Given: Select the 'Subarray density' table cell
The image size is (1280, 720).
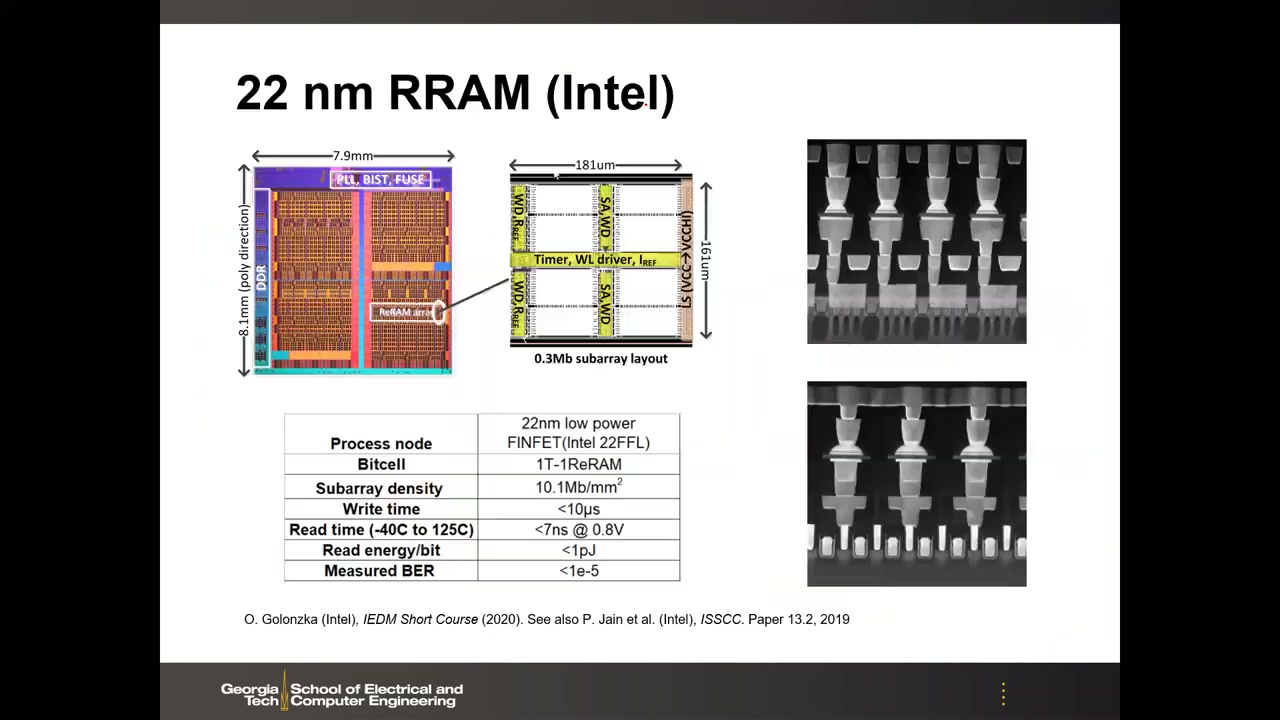Looking at the screenshot, I should [381, 487].
